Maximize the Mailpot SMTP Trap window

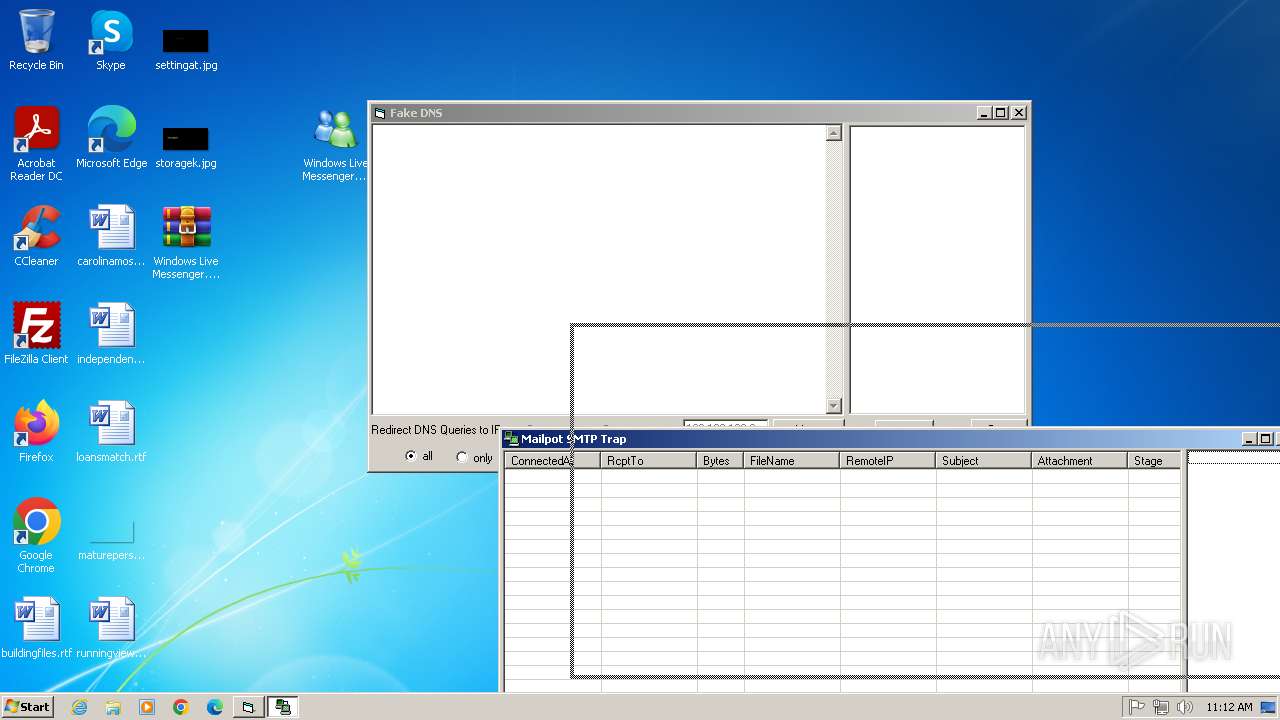(1266, 439)
